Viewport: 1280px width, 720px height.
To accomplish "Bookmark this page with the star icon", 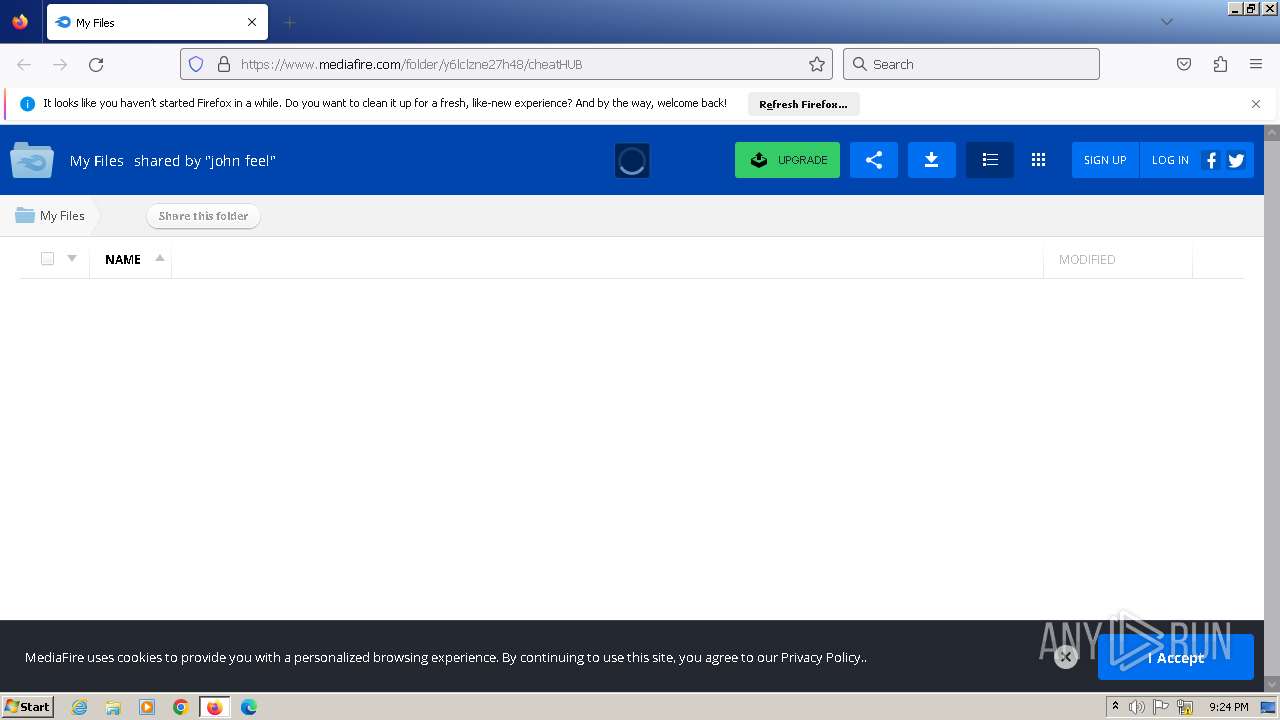I will [817, 64].
